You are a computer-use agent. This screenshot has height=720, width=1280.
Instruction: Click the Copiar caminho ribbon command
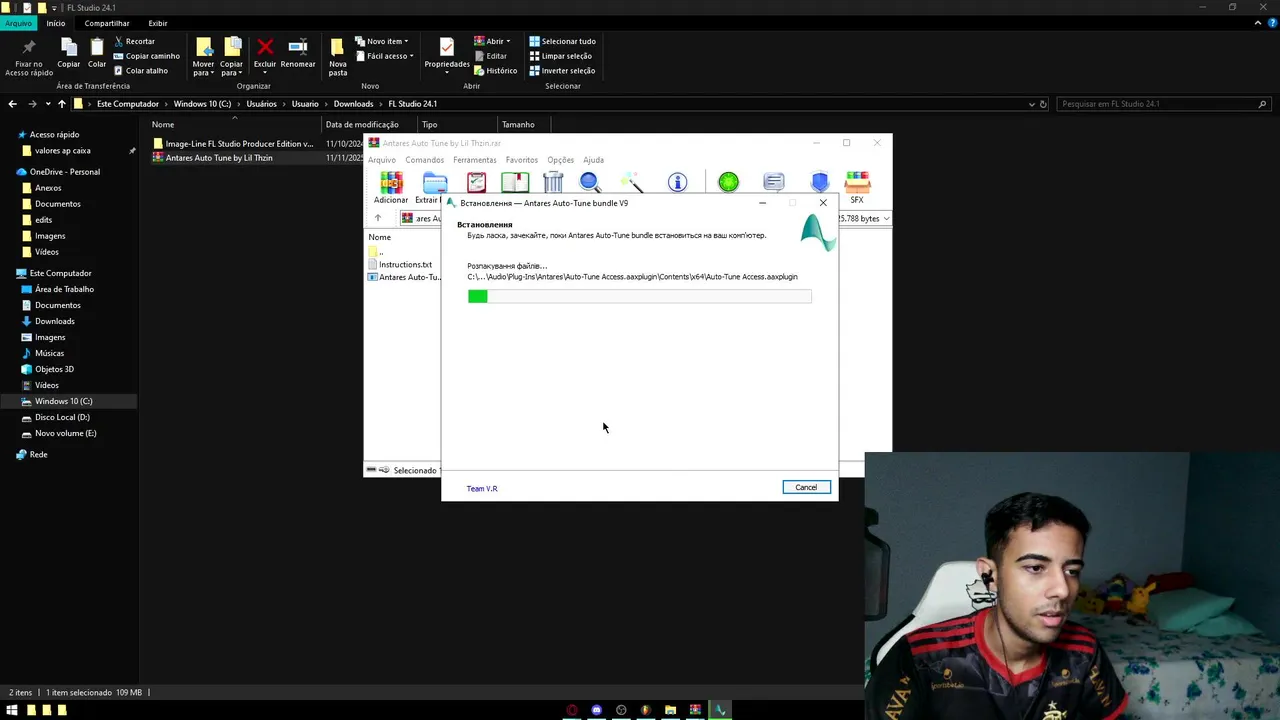[146, 56]
